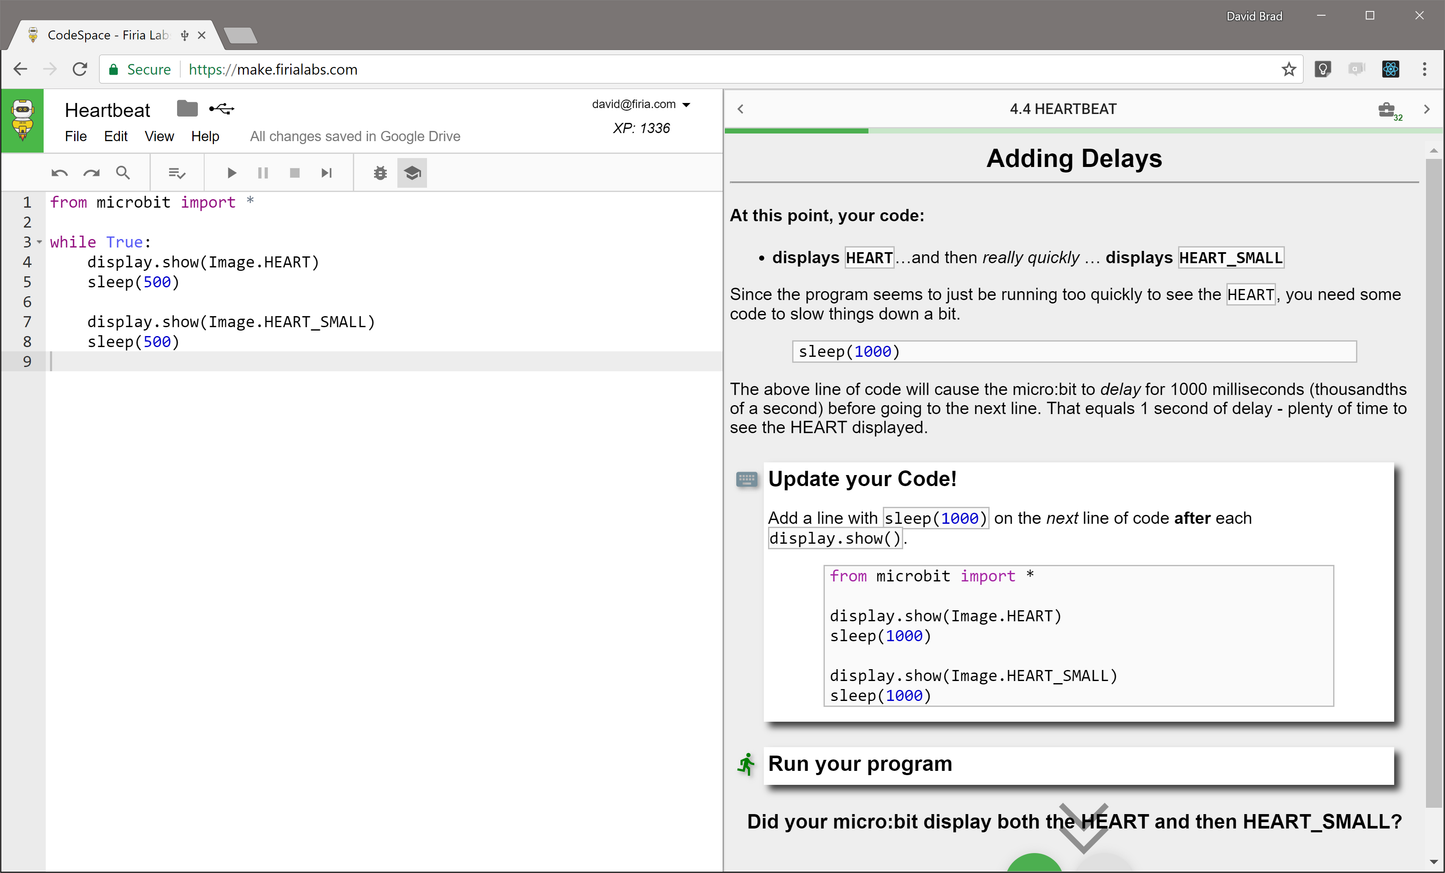Select the graduation cap learning mode icon
1445x873 pixels.
pos(412,172)
